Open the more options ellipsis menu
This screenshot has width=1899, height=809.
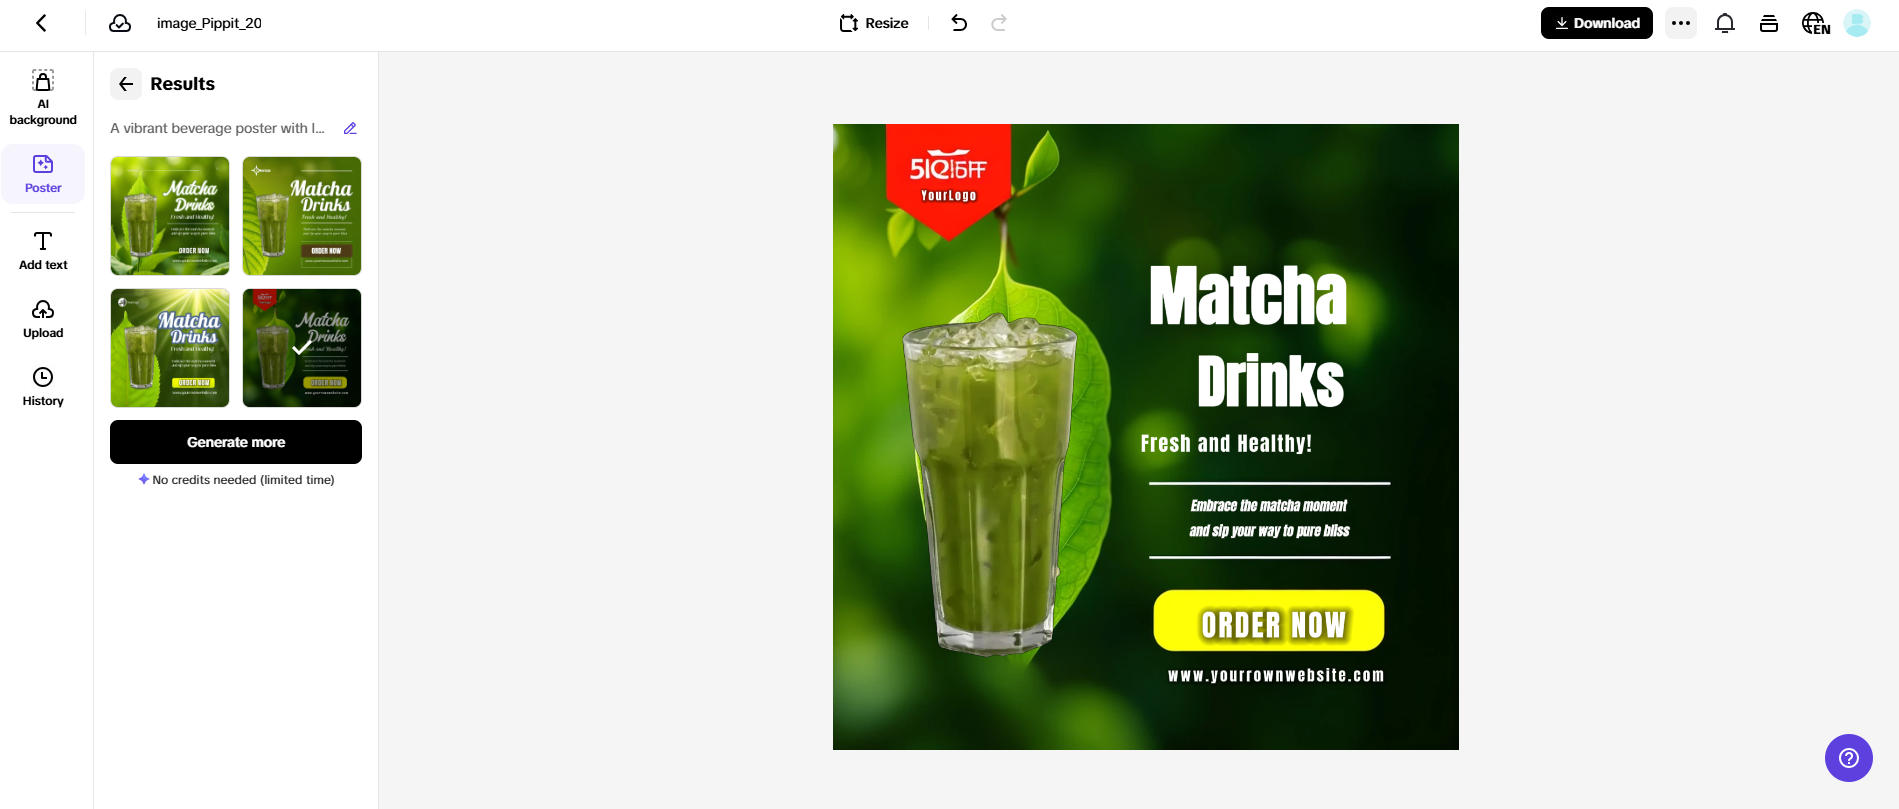pyautogui.click(x=1681, y=23)
